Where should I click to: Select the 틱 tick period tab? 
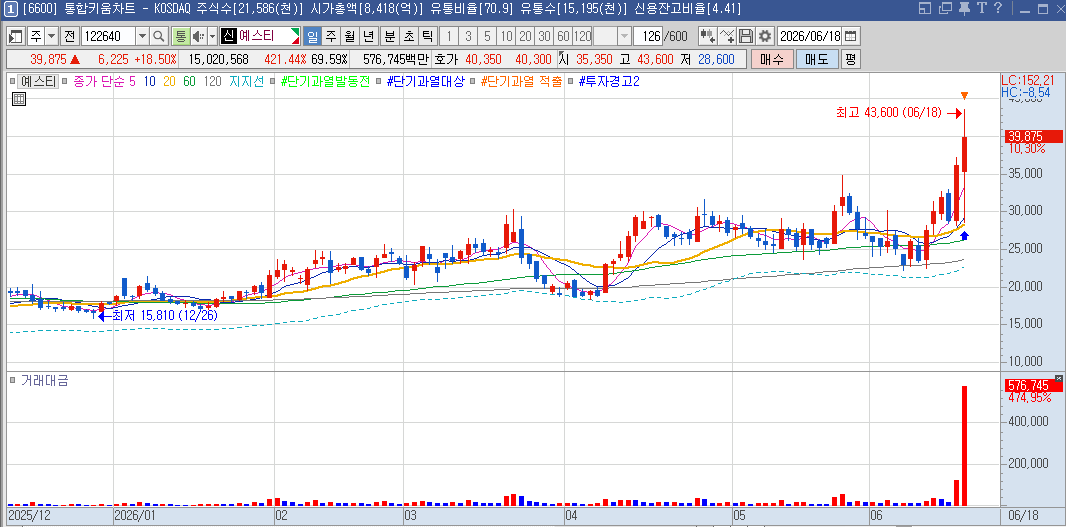427,36
